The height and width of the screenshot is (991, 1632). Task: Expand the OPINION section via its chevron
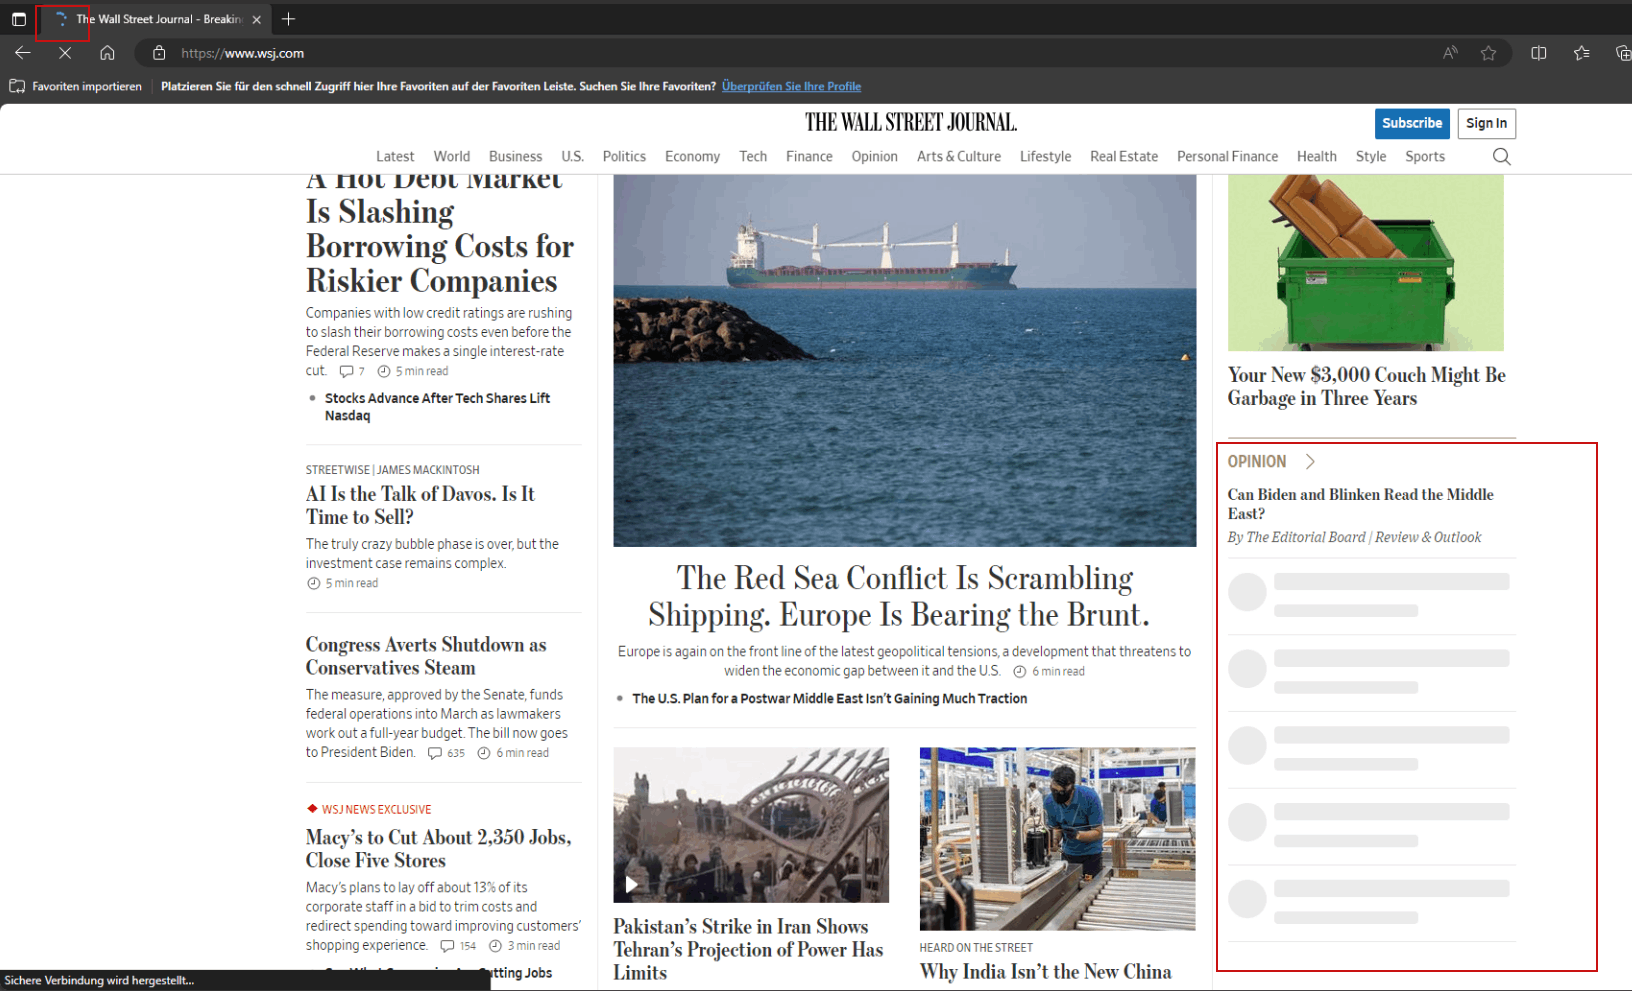coord(1310,461)
